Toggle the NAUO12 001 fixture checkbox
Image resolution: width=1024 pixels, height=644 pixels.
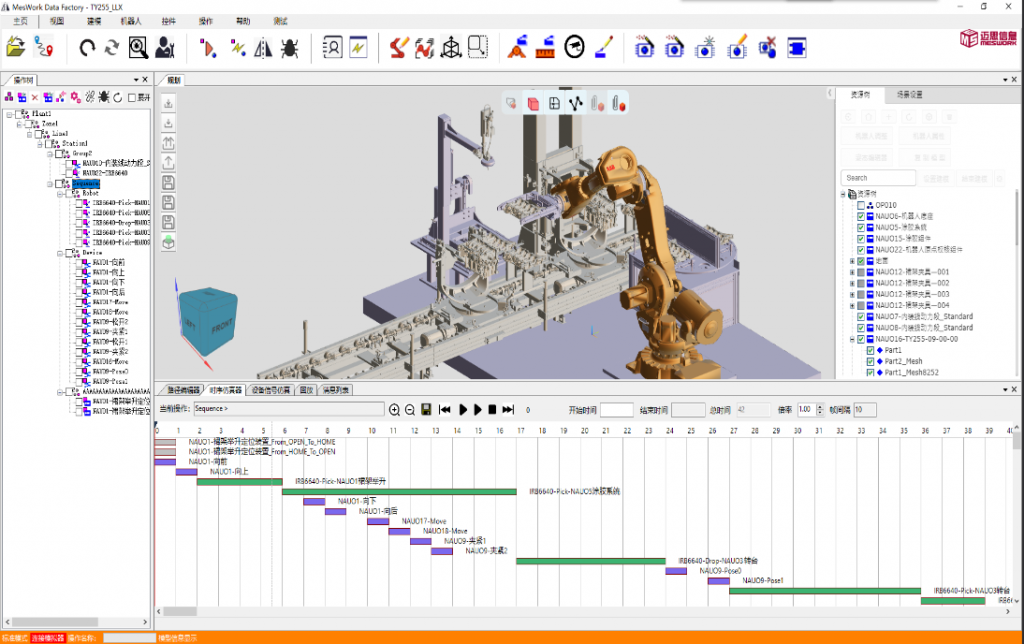pyautogui.click(x=861, y=272)
